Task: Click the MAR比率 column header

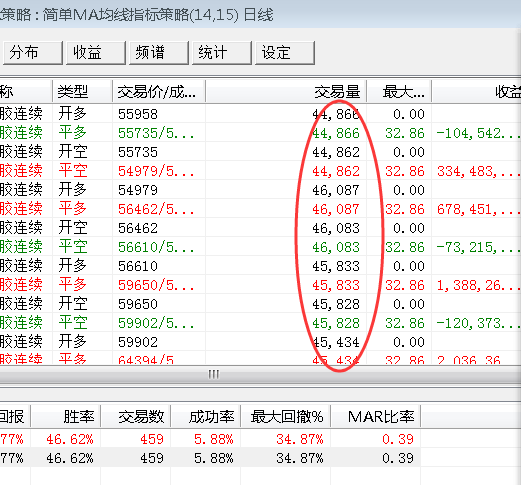Action: click(376, 417)
